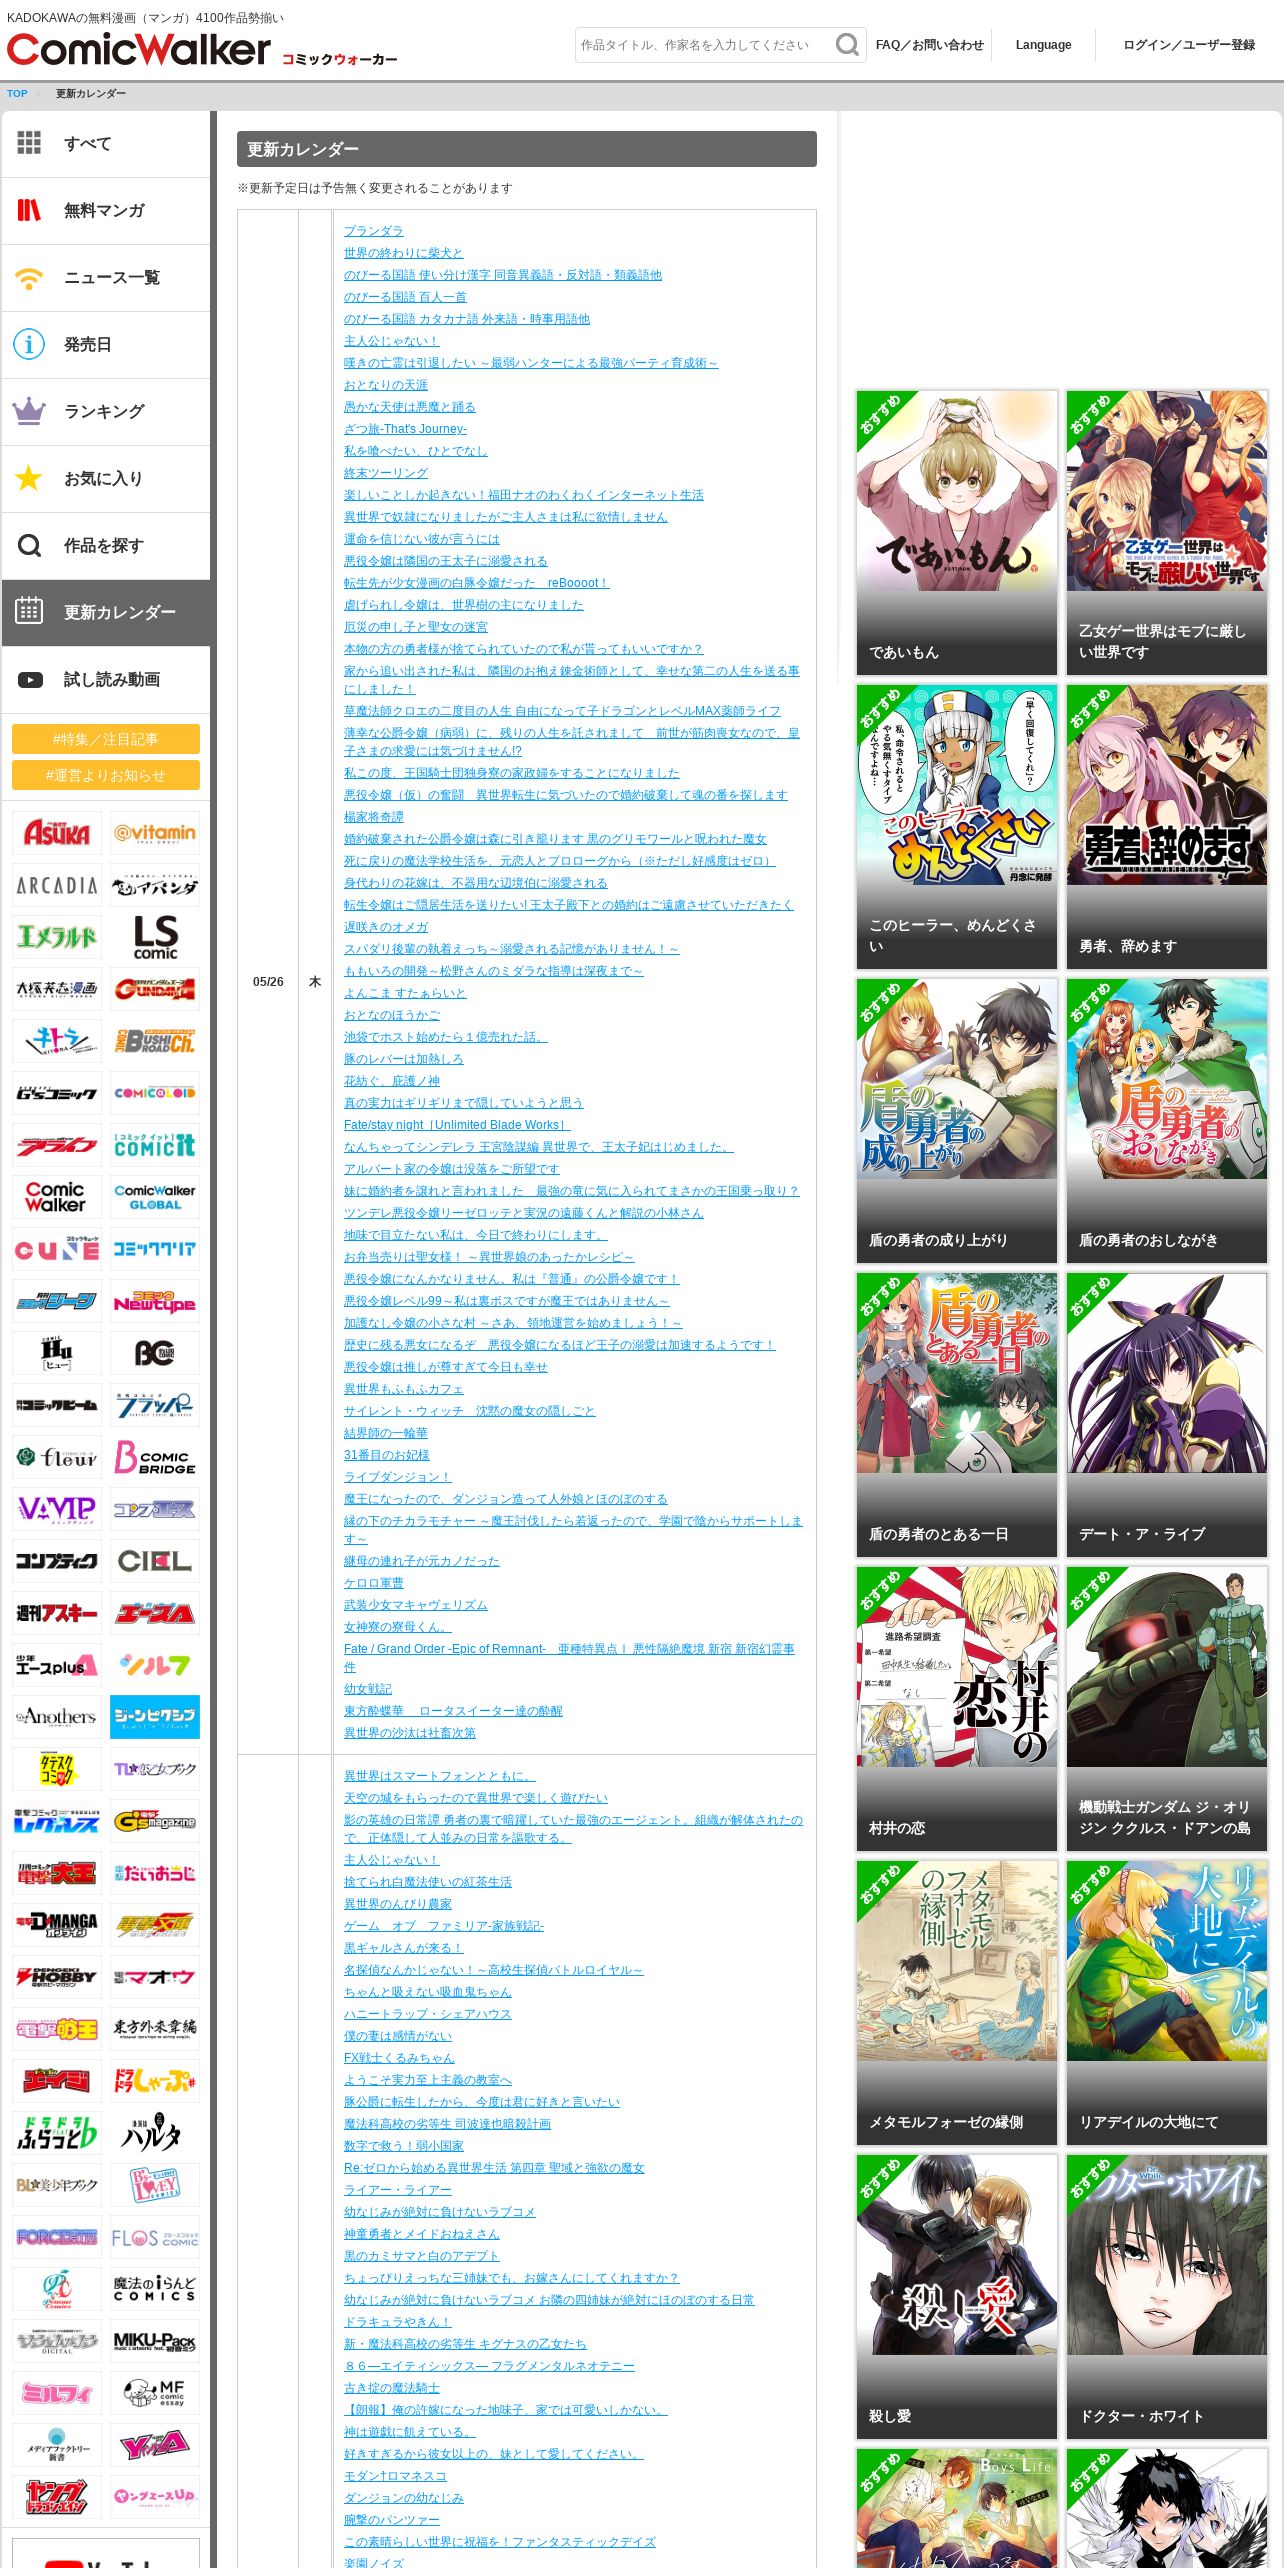Open the COMIC BRIDGE logo
The width and height of the screenshot is (1284, 2568).
pos(155,1457)
